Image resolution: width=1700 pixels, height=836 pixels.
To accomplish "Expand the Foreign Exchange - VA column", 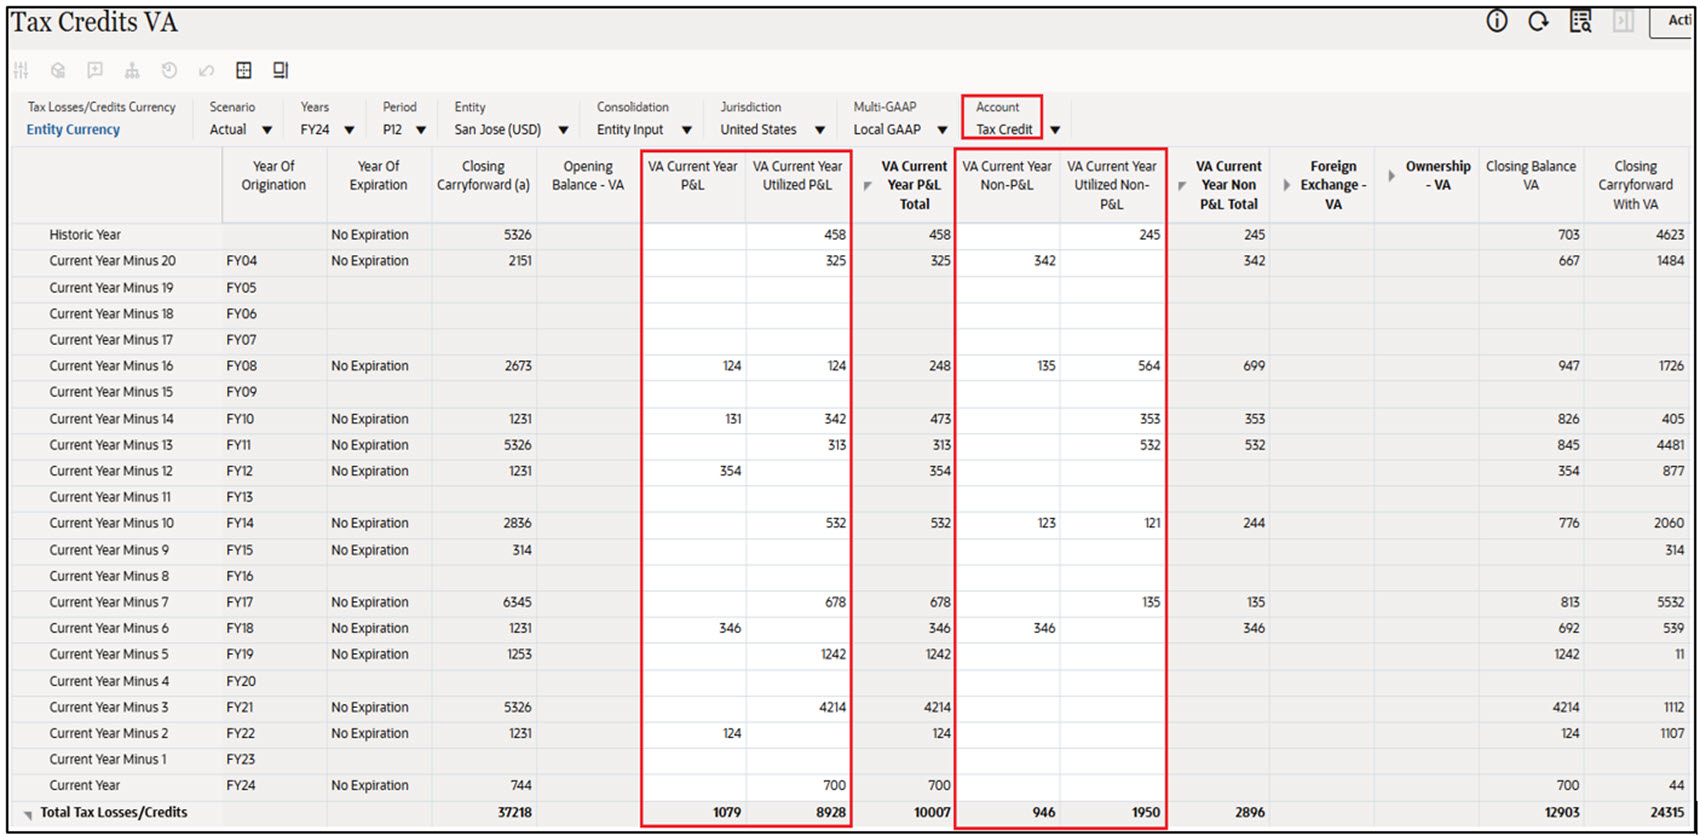I will [1287, 185].
